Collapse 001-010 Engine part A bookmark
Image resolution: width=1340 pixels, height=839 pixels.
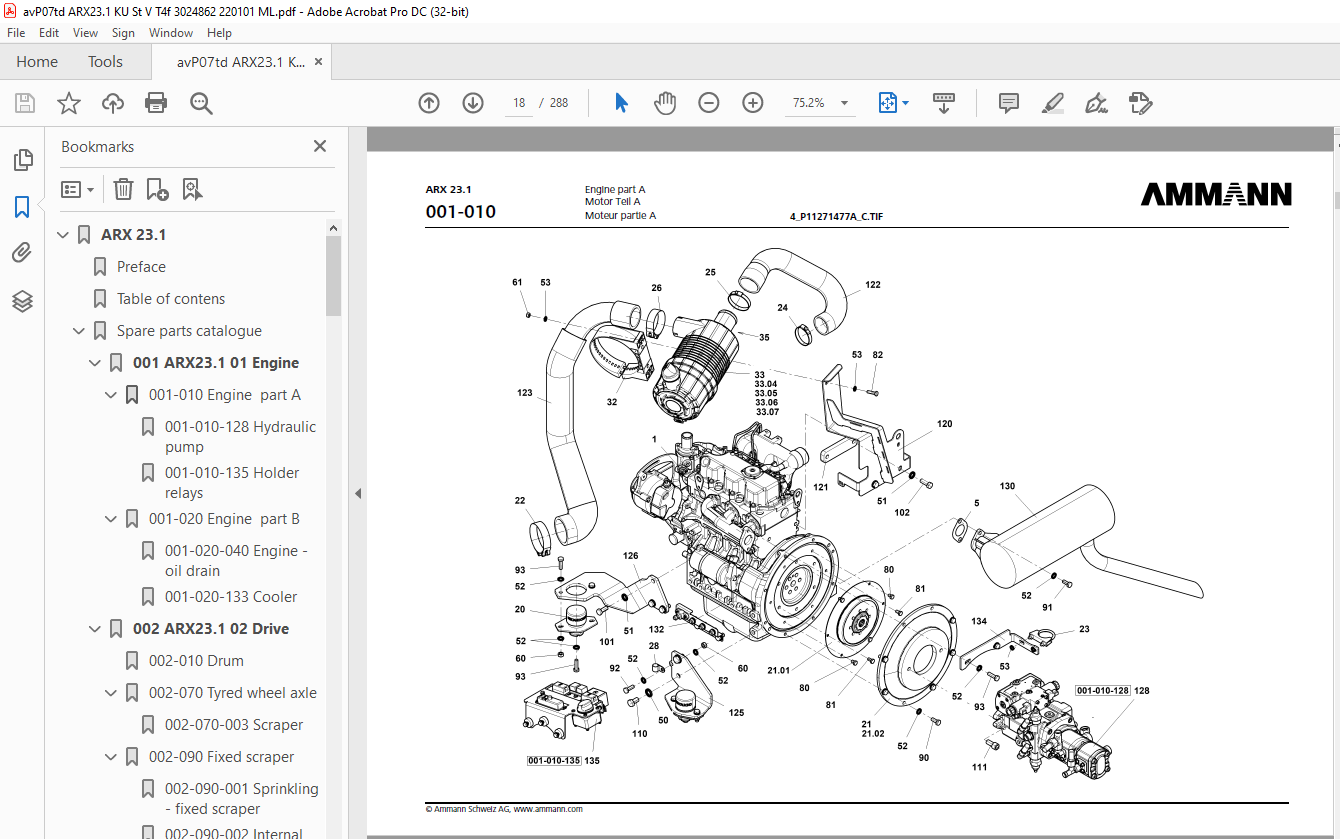point(111,395)
